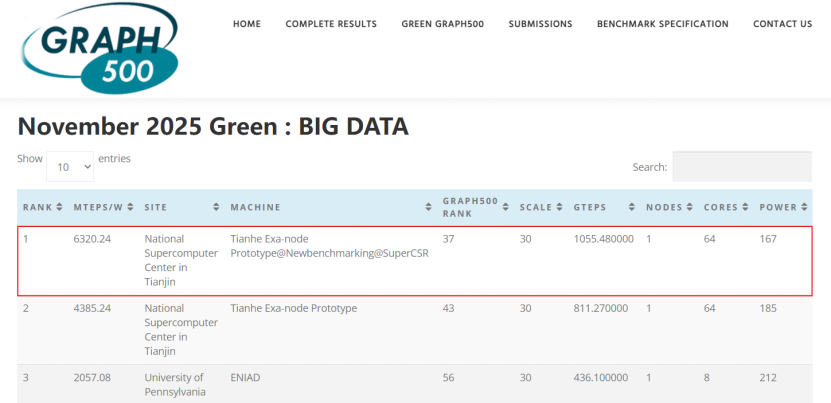Screen dimensions: 831x403
Task: Sort by Machine column sort icon
Action: pos(428,207)
